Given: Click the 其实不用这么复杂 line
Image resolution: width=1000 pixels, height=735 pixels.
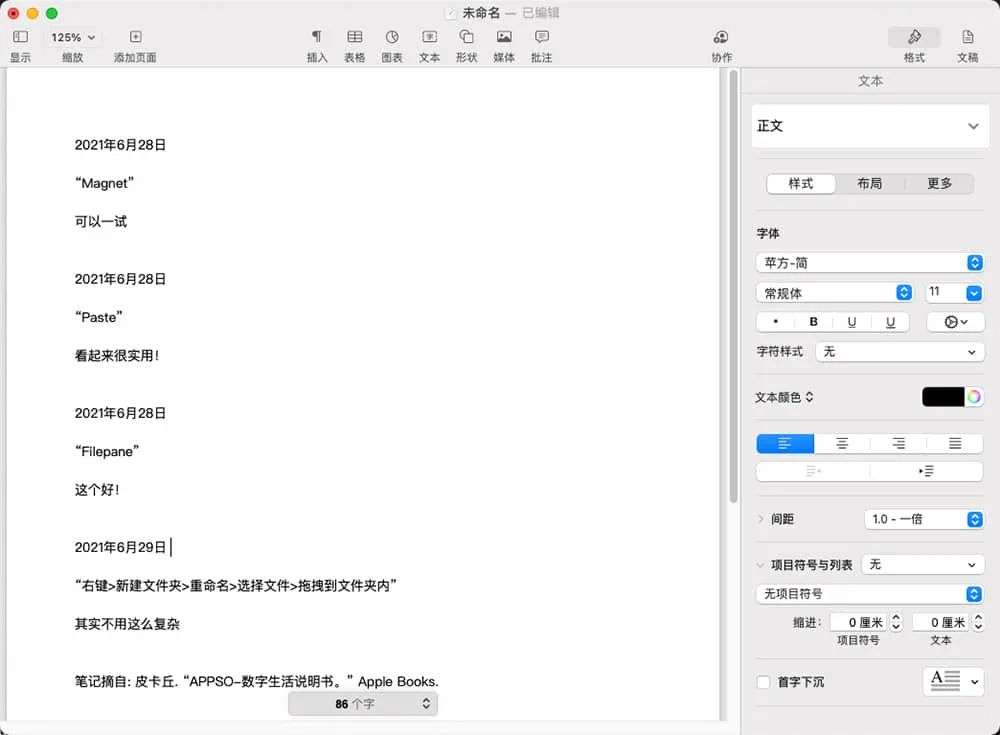Looking at the screenshot, I should point(127,624).
